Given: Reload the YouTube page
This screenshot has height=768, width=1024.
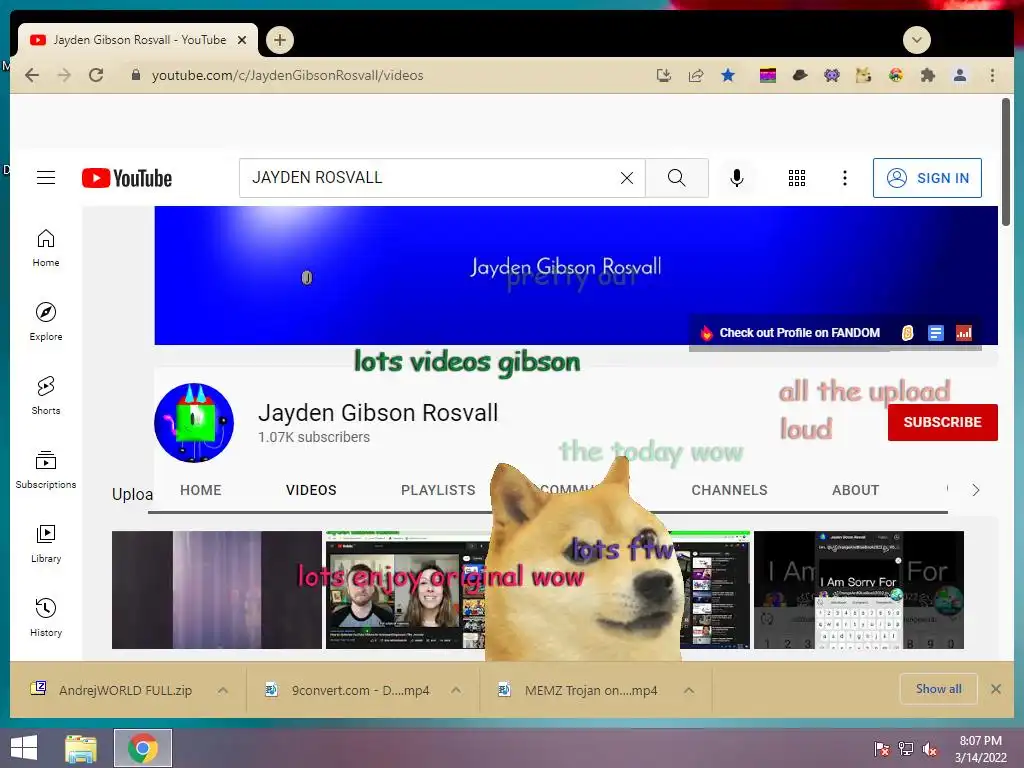Looking at the screenshot, I should pyautogui.click(x=96, y=75).
